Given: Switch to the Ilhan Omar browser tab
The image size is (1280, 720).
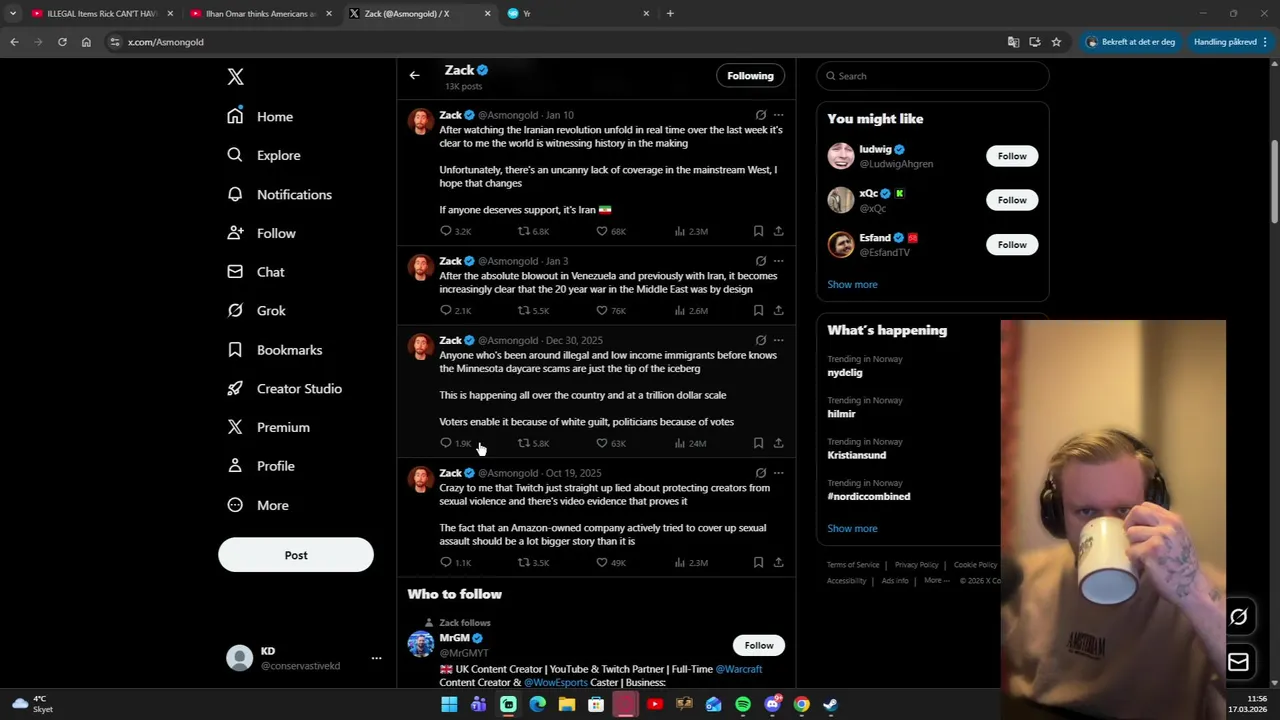Looking at the screenshot, I should click(260, 14).
